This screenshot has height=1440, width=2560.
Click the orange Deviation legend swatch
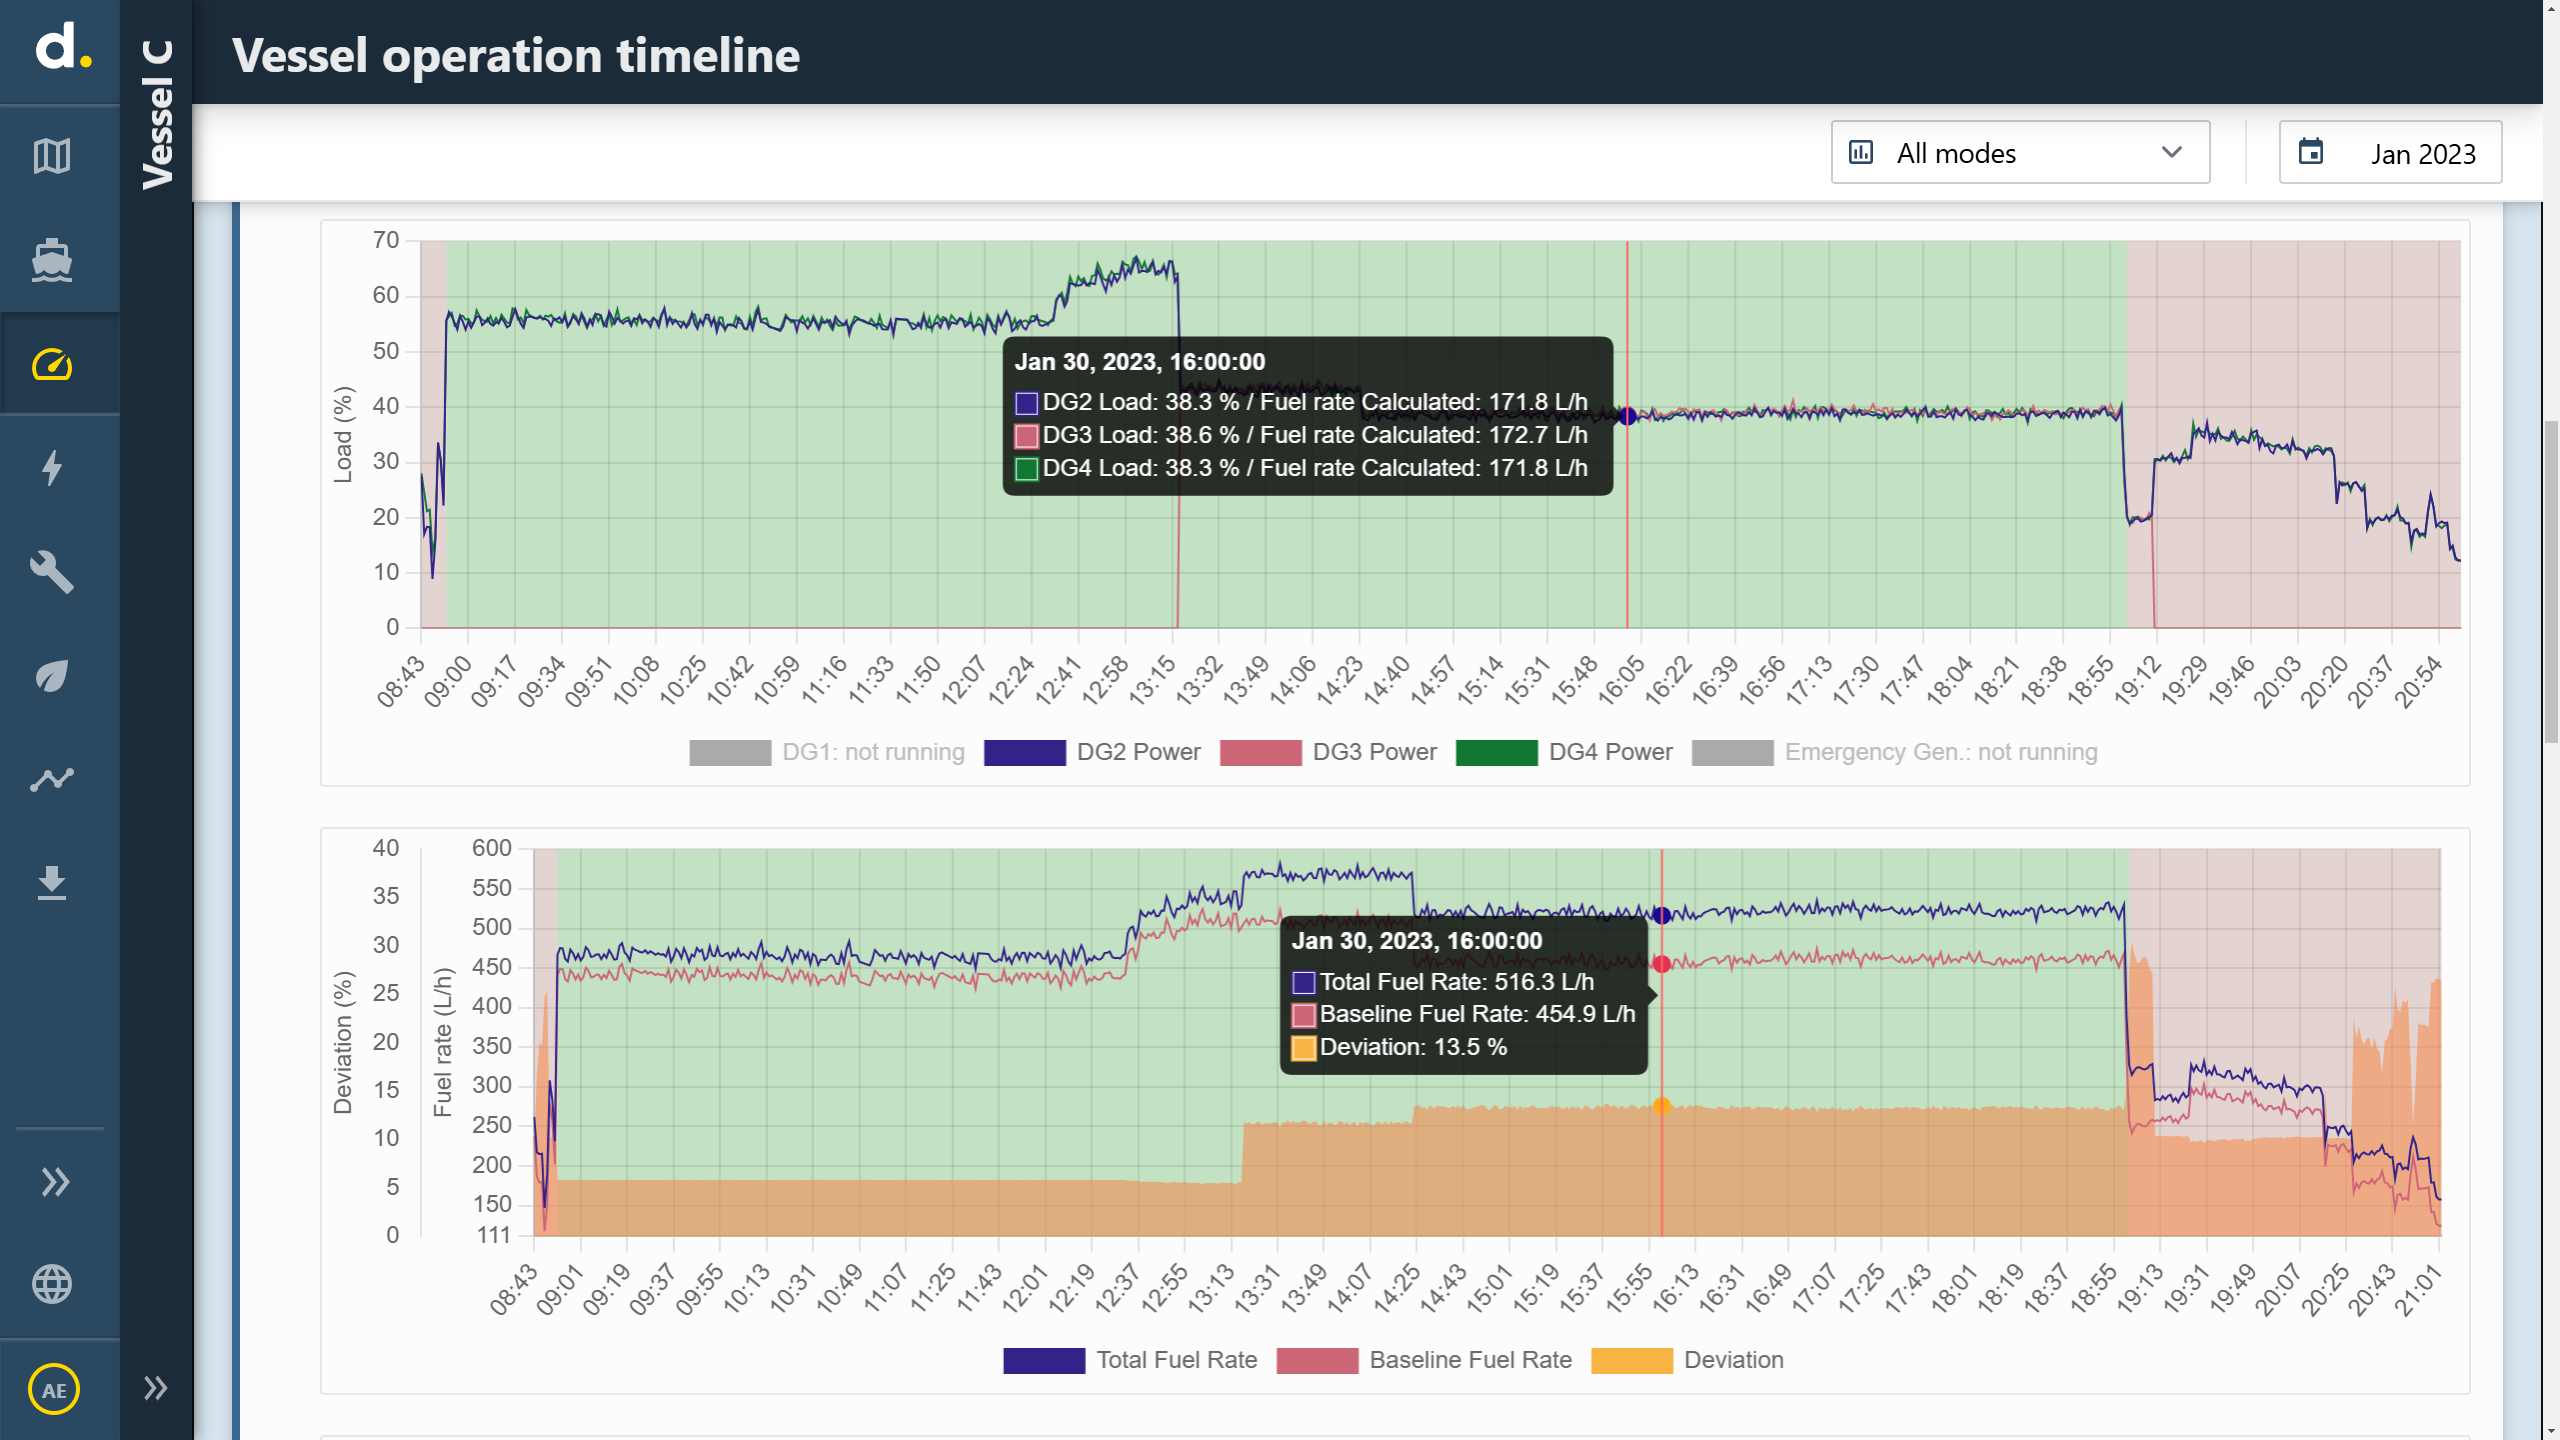(x=1632, y=1360)
